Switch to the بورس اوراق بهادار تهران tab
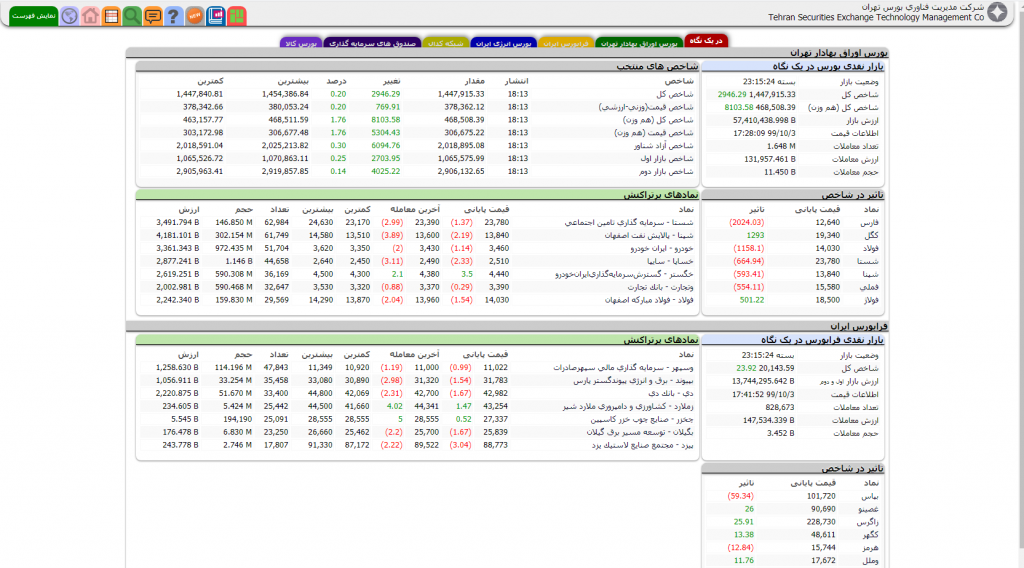Viewport: 1024px width, 568px height. click(638, 43)
